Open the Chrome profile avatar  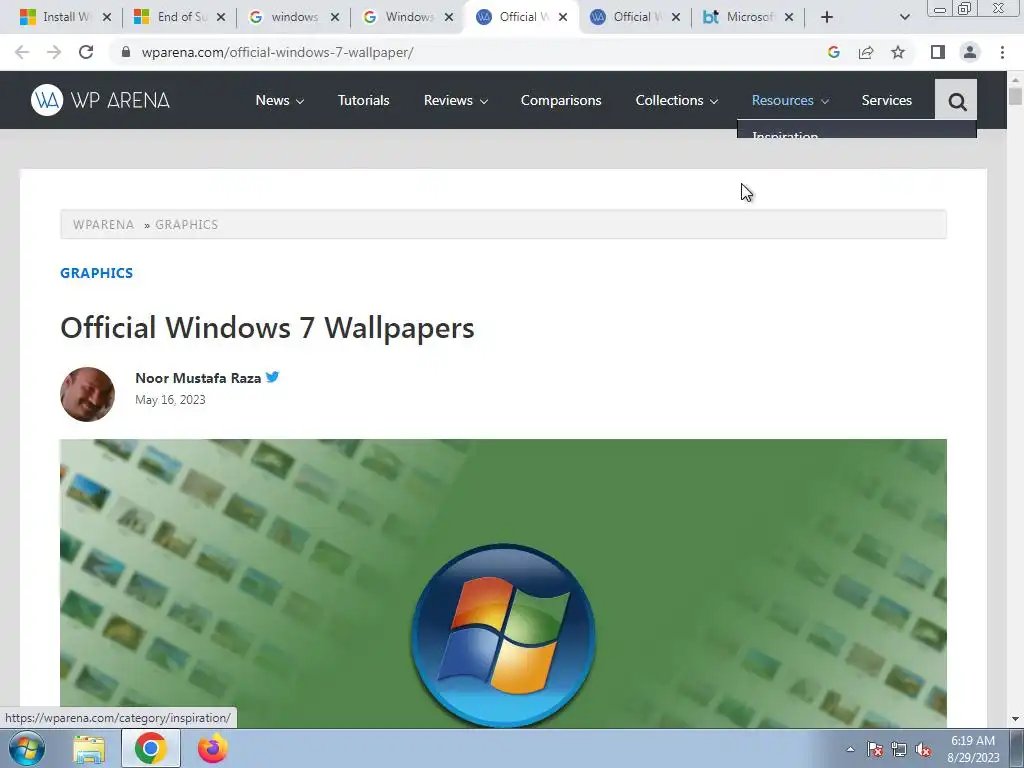point(970,52)
